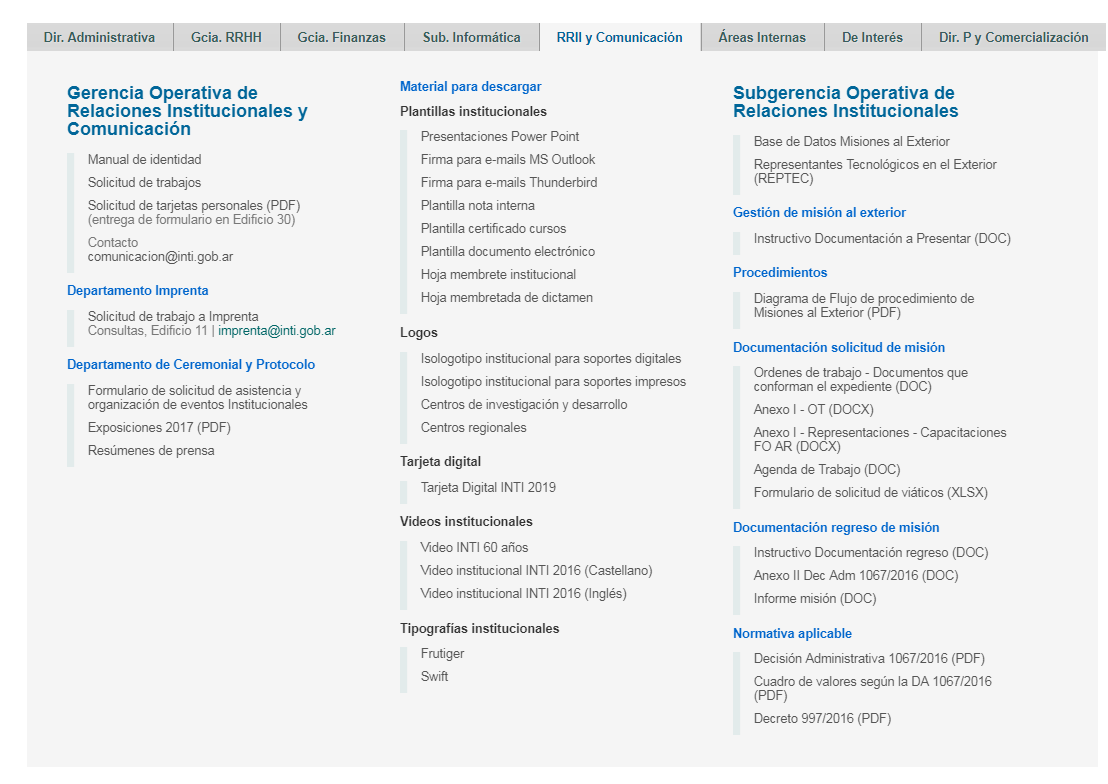Download Formulario de solicitud de viáticos (XLSX)
This screenshot has height=784, width=1108.
870,493
